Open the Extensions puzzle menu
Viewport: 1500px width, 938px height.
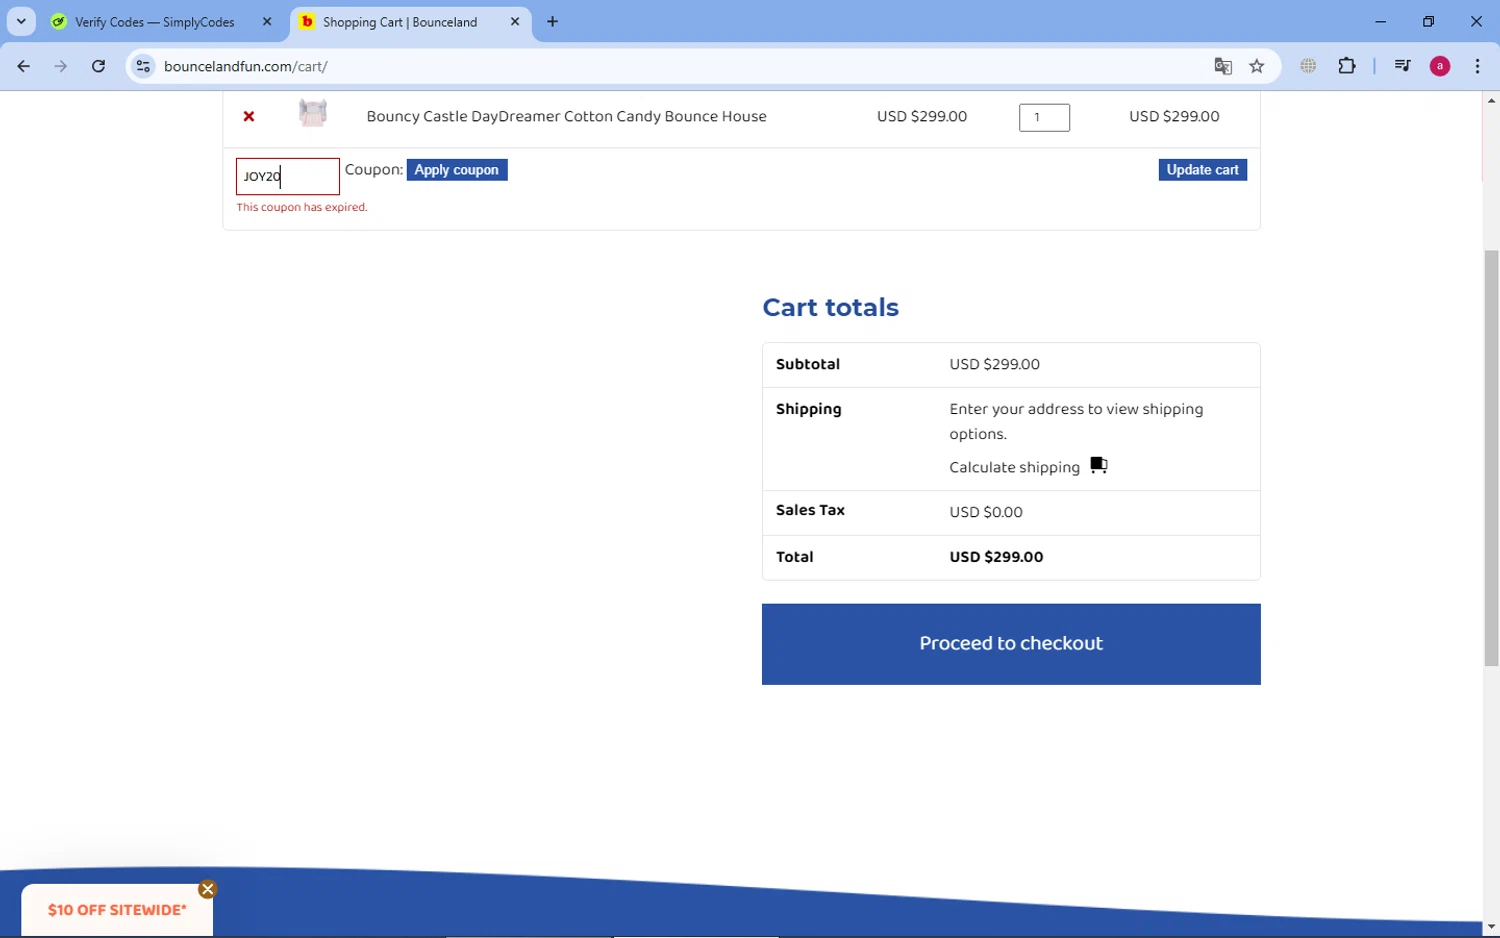click(1347, 67)
